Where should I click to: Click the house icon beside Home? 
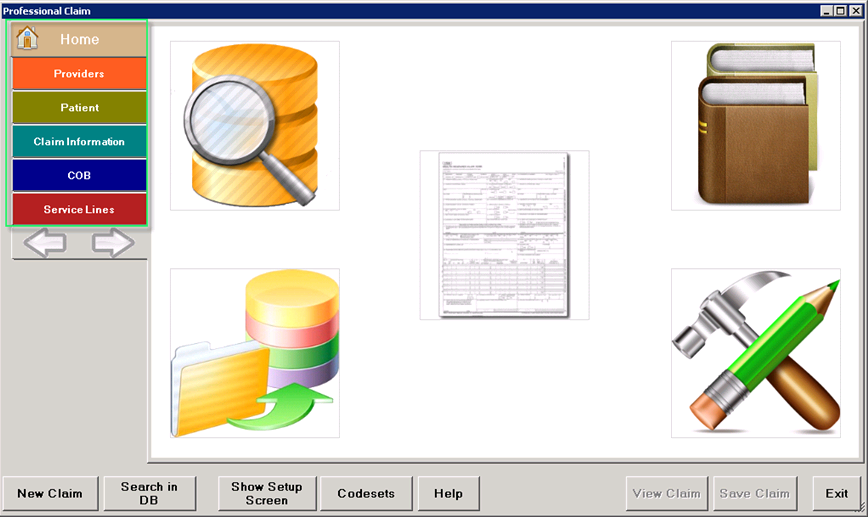[27, 39]
